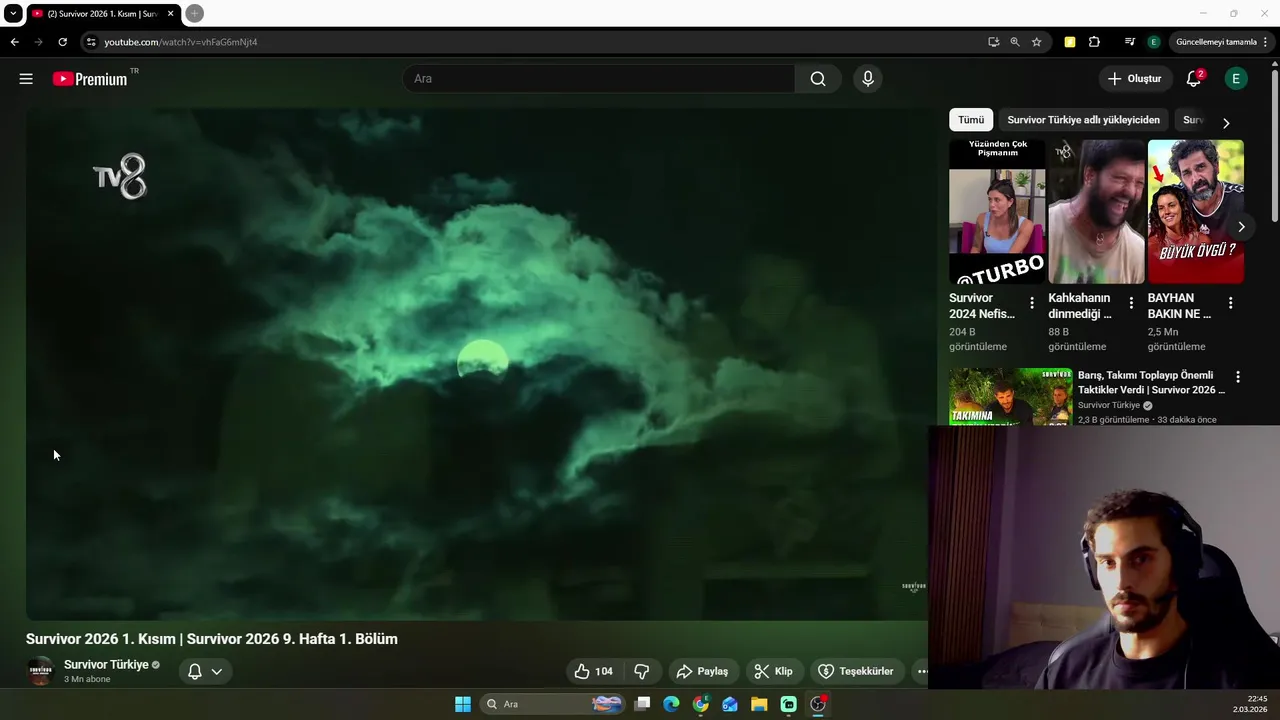
Task: Switch to OBS Studio on taskbar
Action: tap(818, 704)
